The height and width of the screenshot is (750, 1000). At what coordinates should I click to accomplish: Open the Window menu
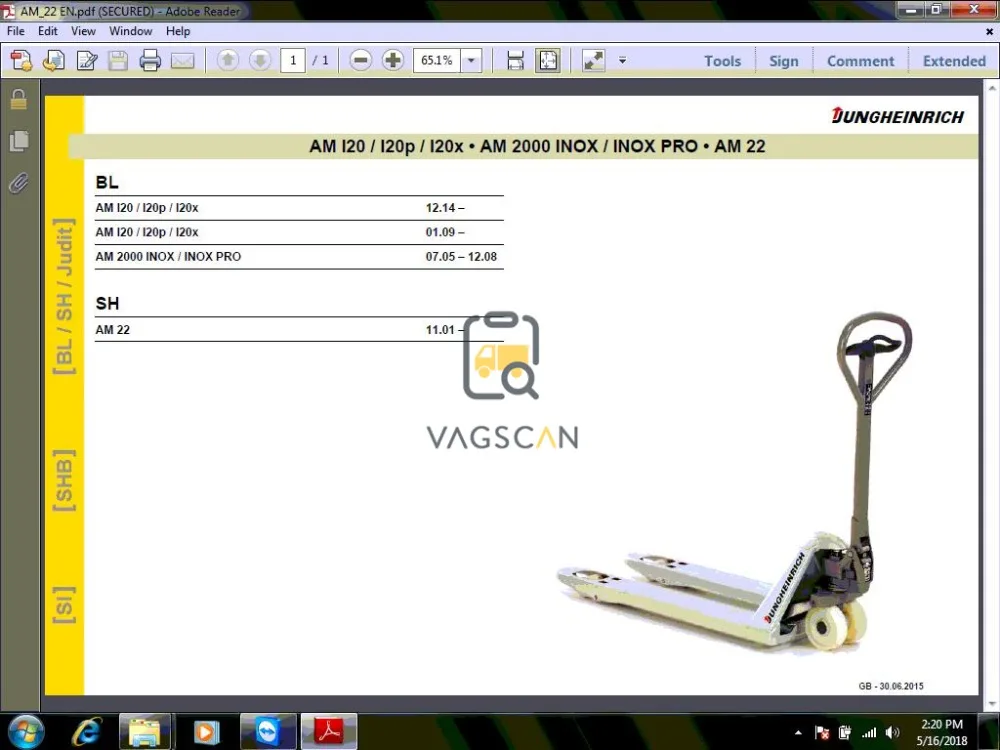point(131,31)
